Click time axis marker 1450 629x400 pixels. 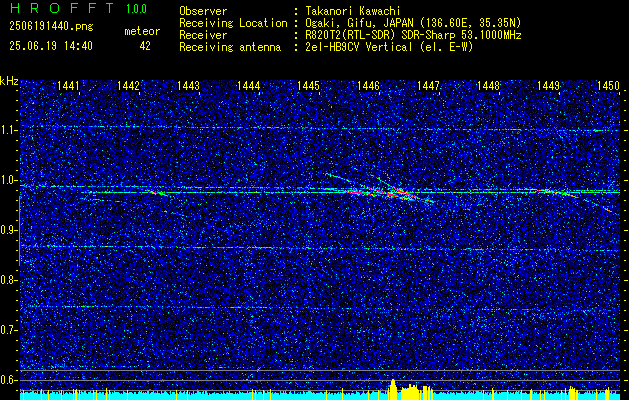pos(608,86)
